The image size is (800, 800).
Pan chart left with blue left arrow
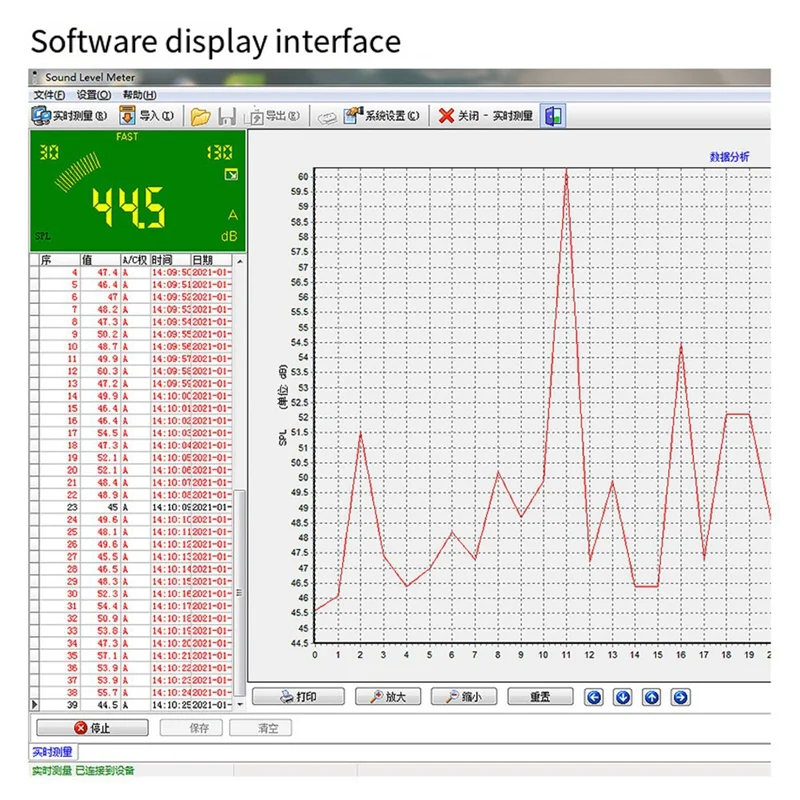(594, 697)
